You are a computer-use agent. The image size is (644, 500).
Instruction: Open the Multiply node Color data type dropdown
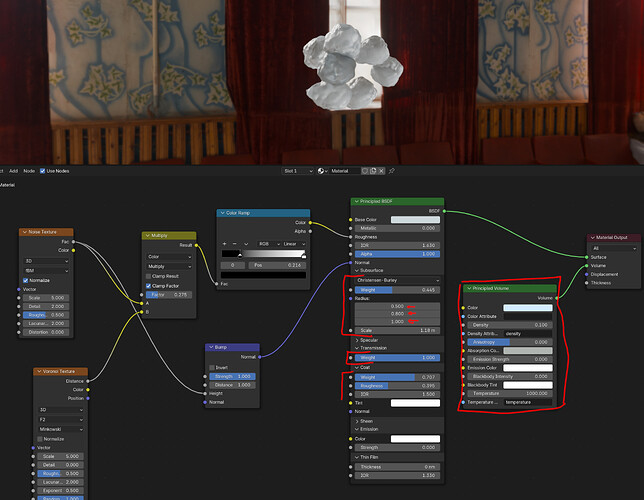[x=169, y=257]
